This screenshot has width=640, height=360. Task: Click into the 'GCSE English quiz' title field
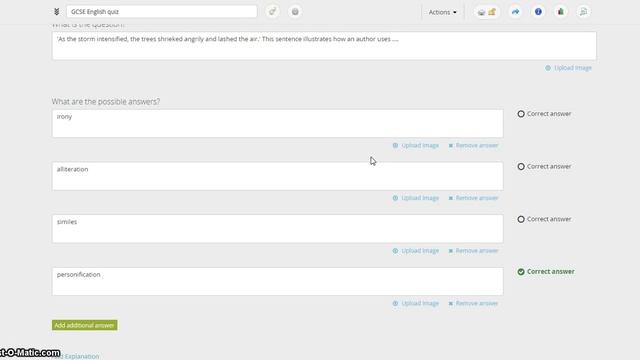coord(162,12)
